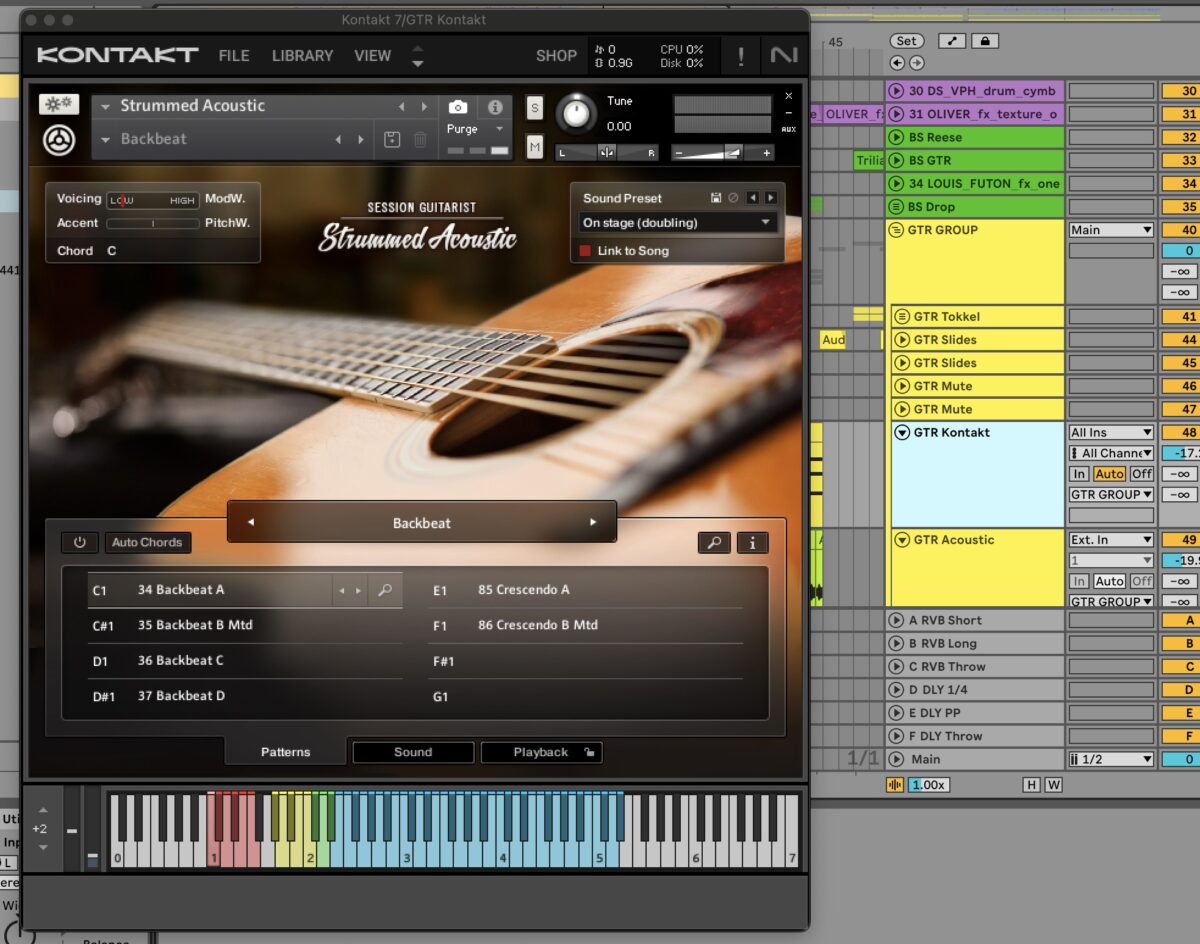Screen dimensions: 1200x944
Task: Open the instrument info icon
Action: (495, 107)
